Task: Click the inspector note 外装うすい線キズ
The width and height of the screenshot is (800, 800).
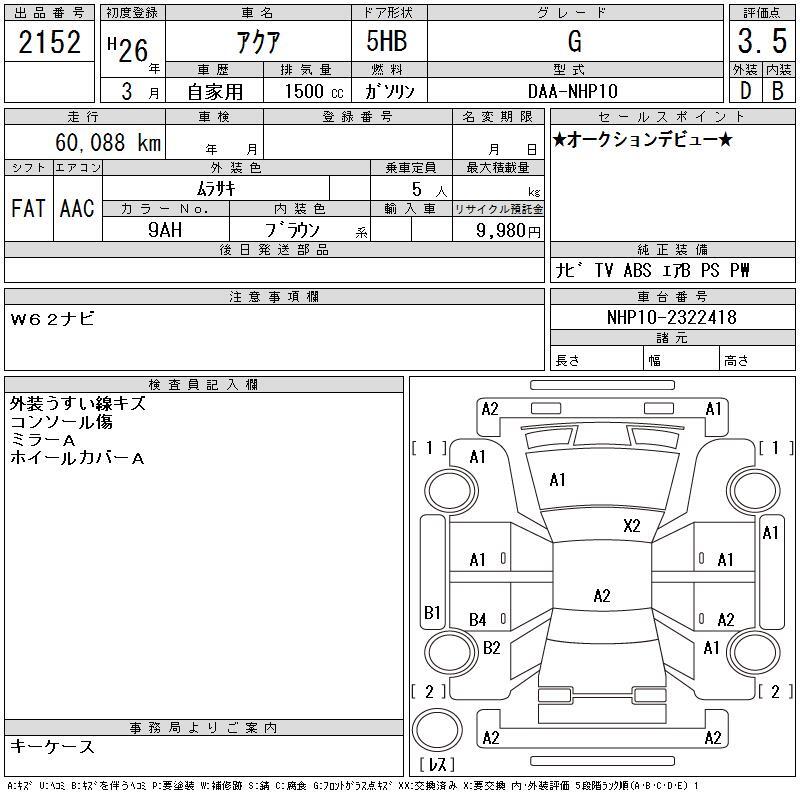Action: point(78,404)
